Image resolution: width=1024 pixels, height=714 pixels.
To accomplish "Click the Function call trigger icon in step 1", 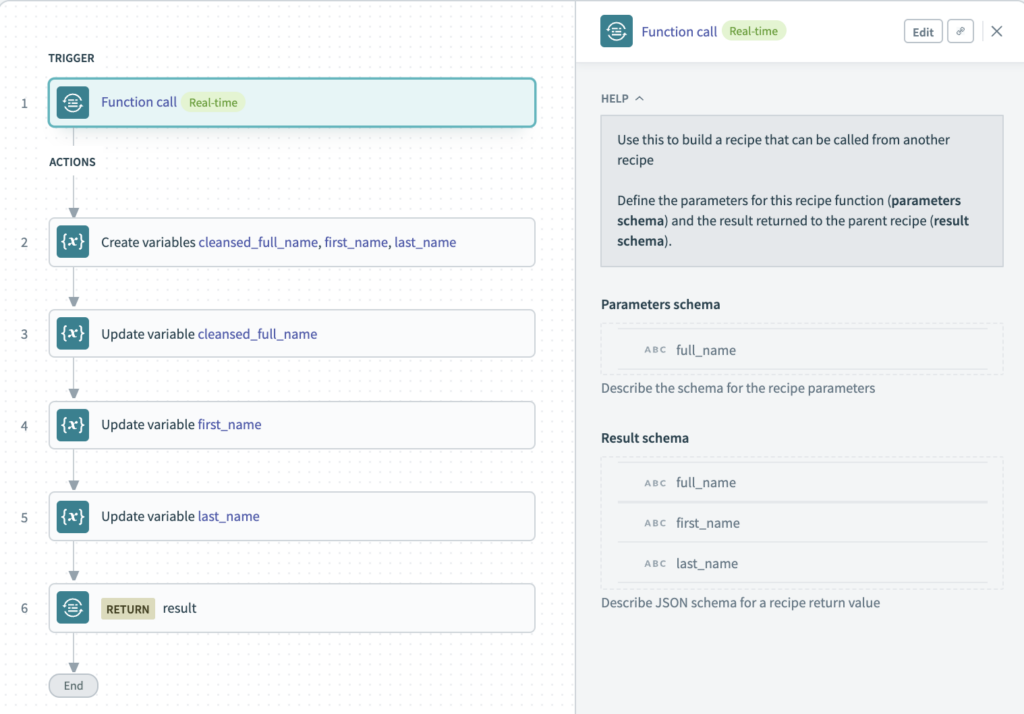I will coord(72,103).
